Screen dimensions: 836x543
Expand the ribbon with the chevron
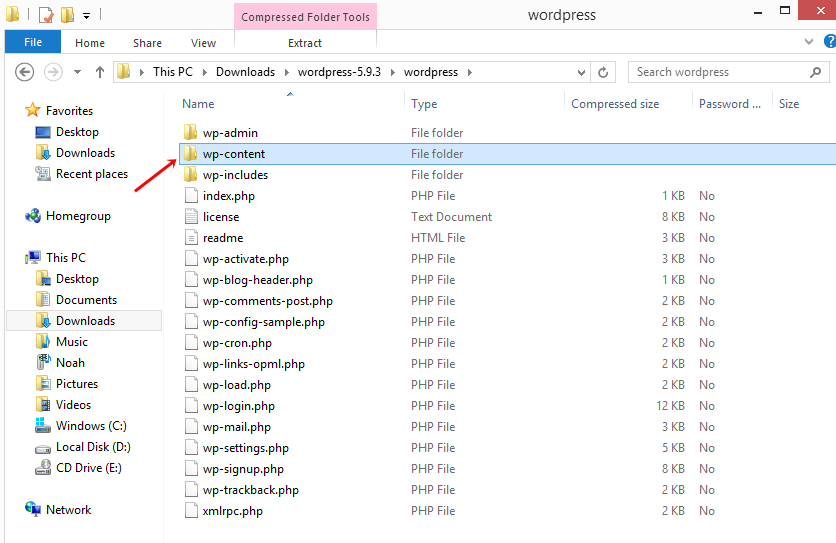click(x=809, y=42)
